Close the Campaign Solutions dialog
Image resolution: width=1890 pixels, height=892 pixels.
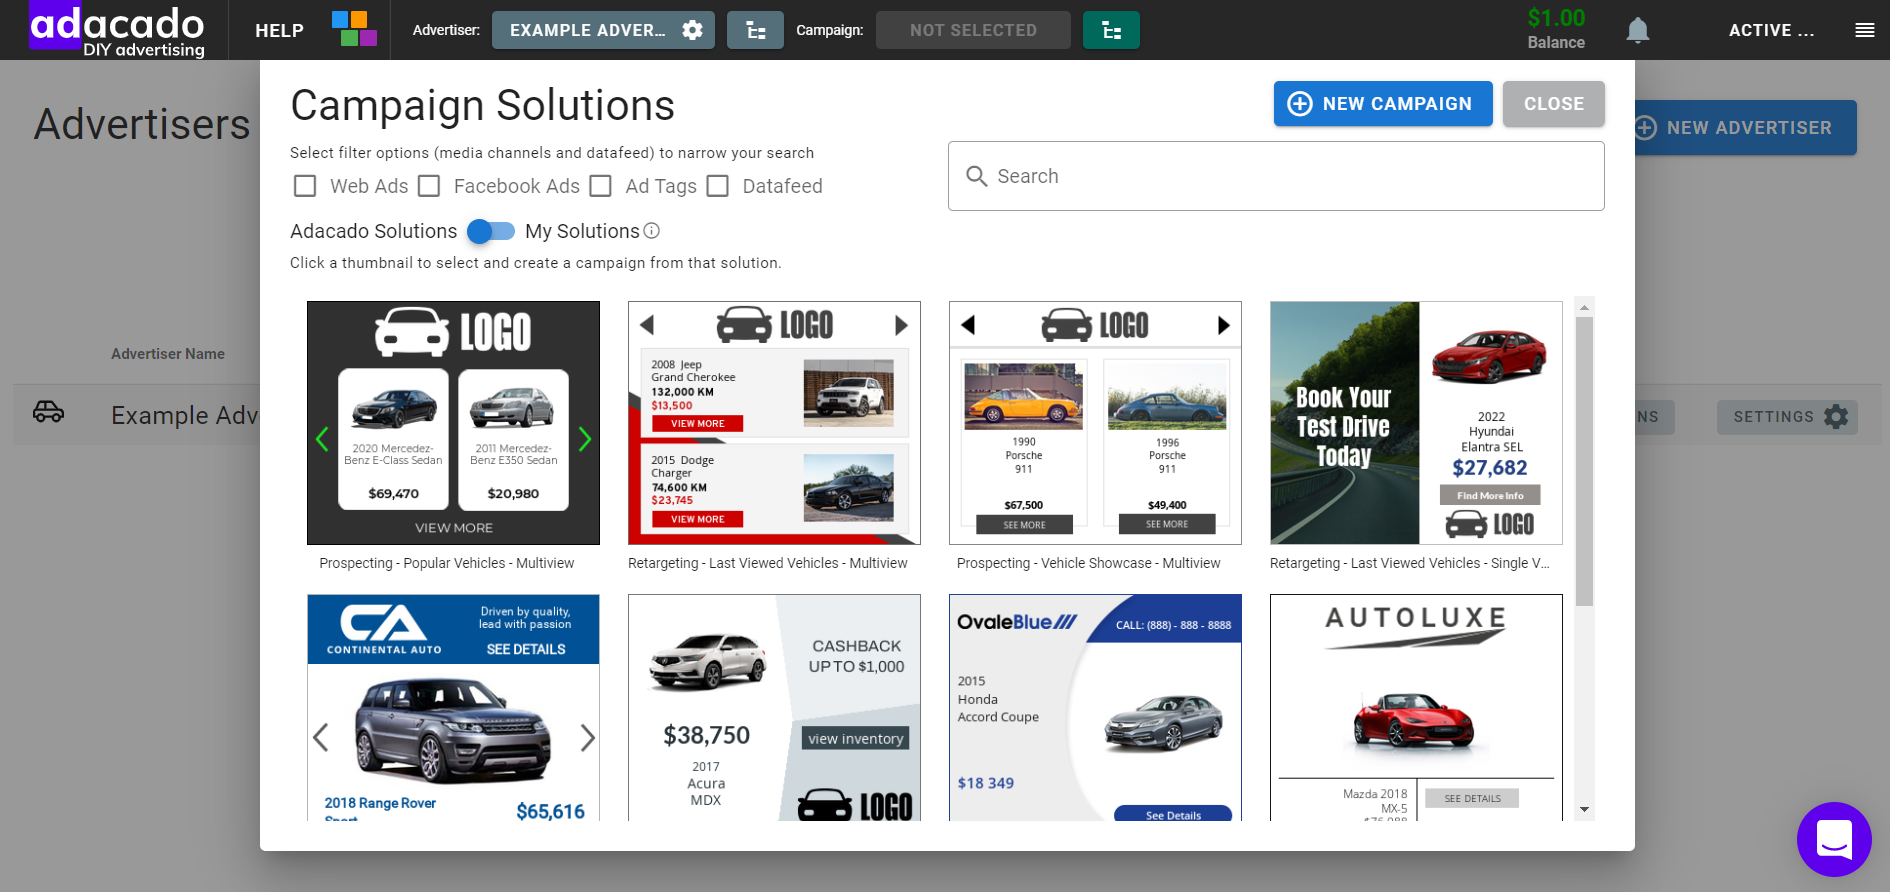tap(1553, 104)
